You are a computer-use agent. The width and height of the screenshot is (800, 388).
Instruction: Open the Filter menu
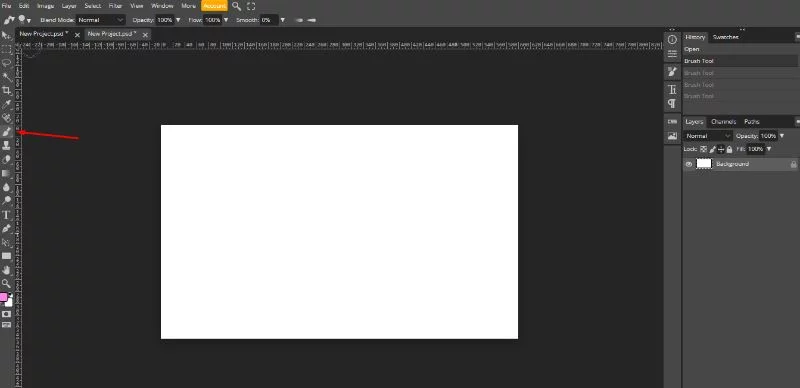[x=115, y=6]
